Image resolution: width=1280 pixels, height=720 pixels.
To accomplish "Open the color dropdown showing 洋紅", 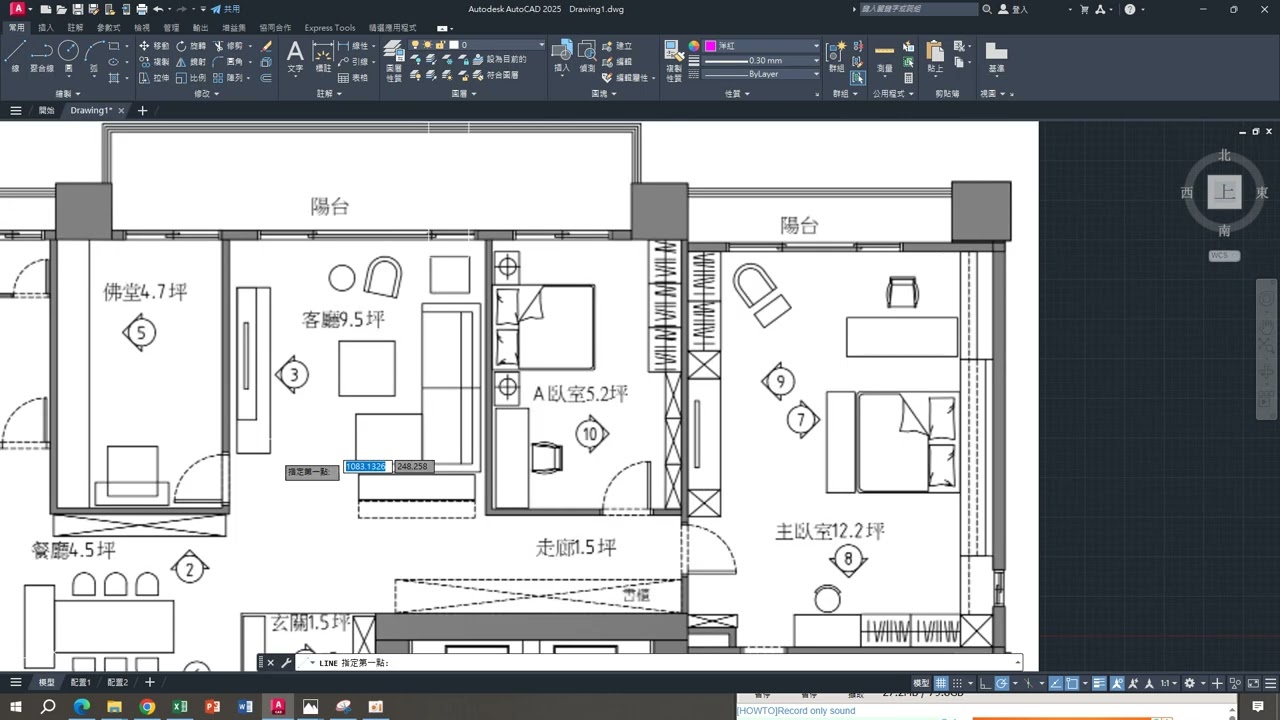I will [761, 46].
